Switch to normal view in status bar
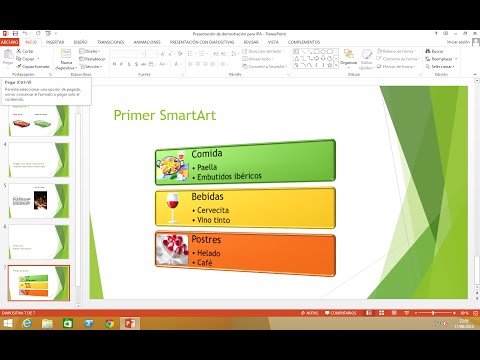Image resolution: width=480 pixels, height=360 pixels. tap(369, 313)
